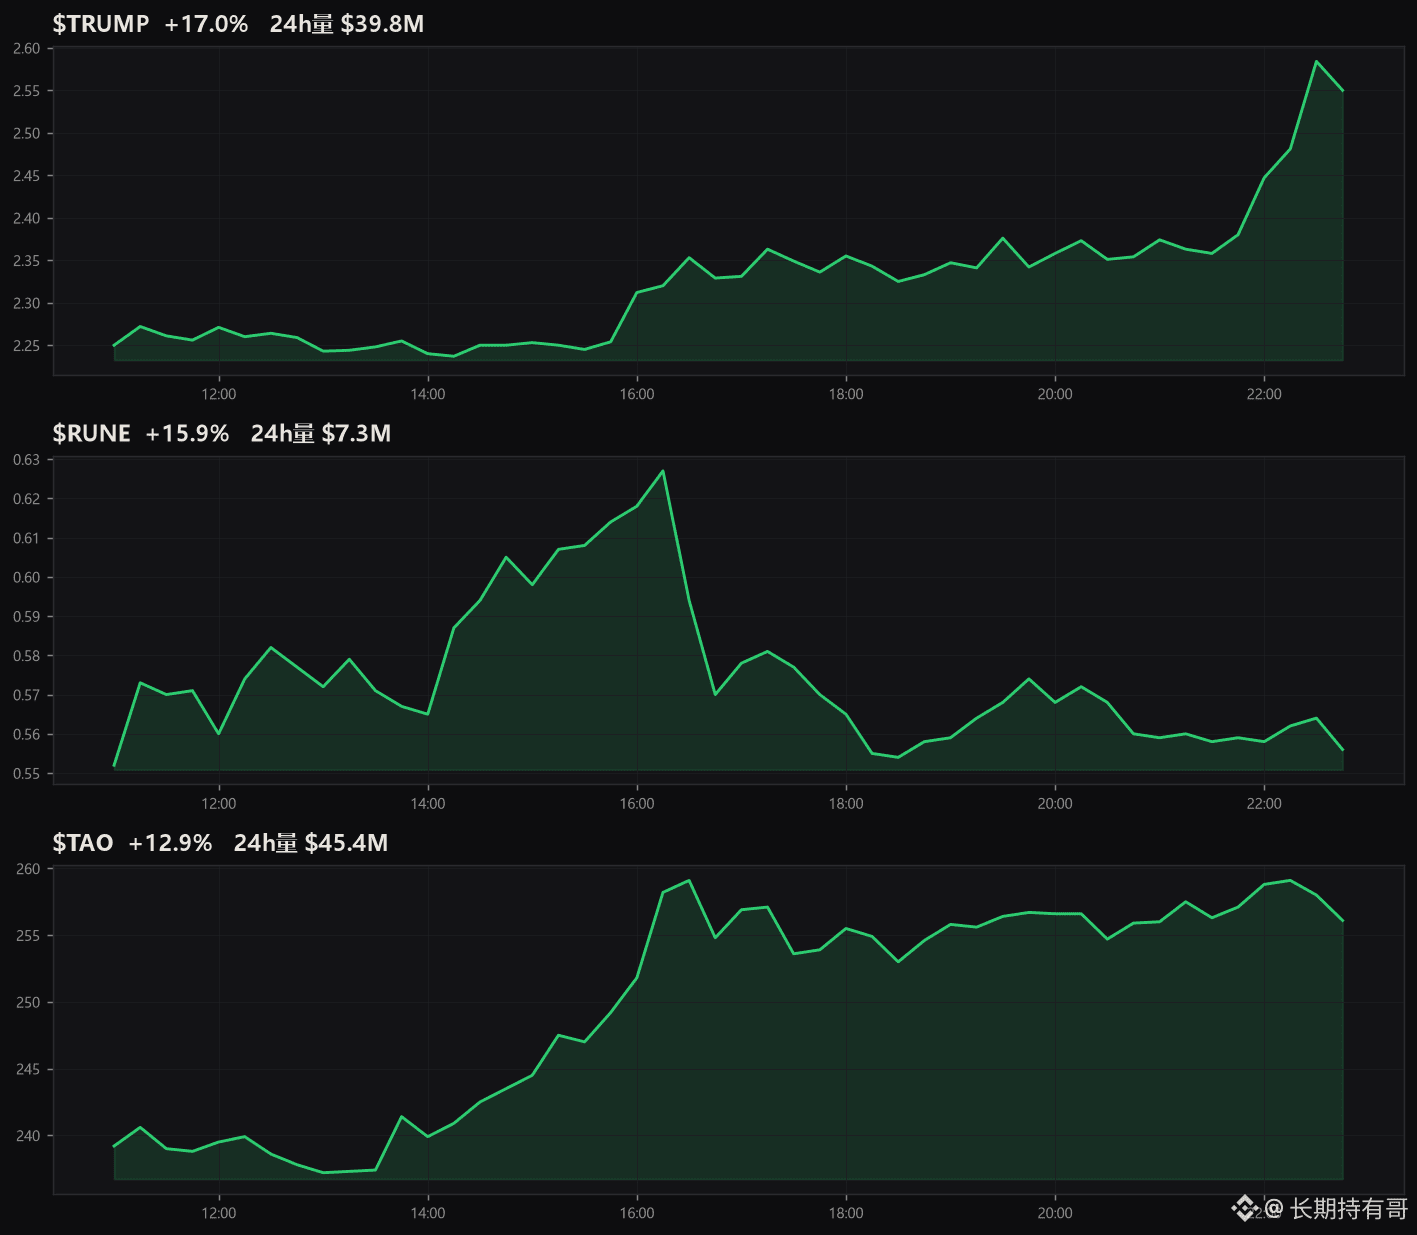
Task: Click 14:00 on the $RUNE time axis
Action: point(428,804)
